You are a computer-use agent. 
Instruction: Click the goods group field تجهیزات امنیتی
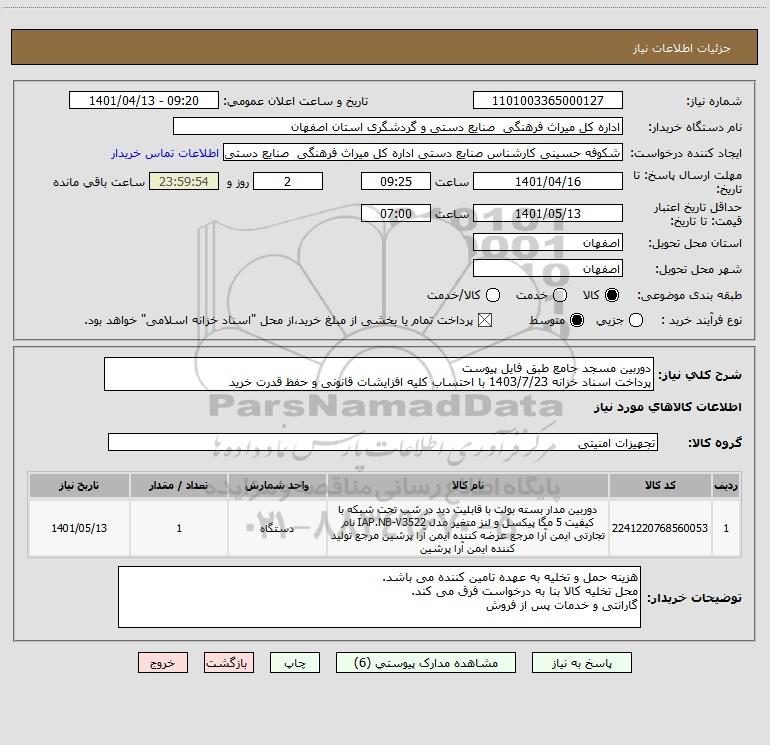[383, 442]
